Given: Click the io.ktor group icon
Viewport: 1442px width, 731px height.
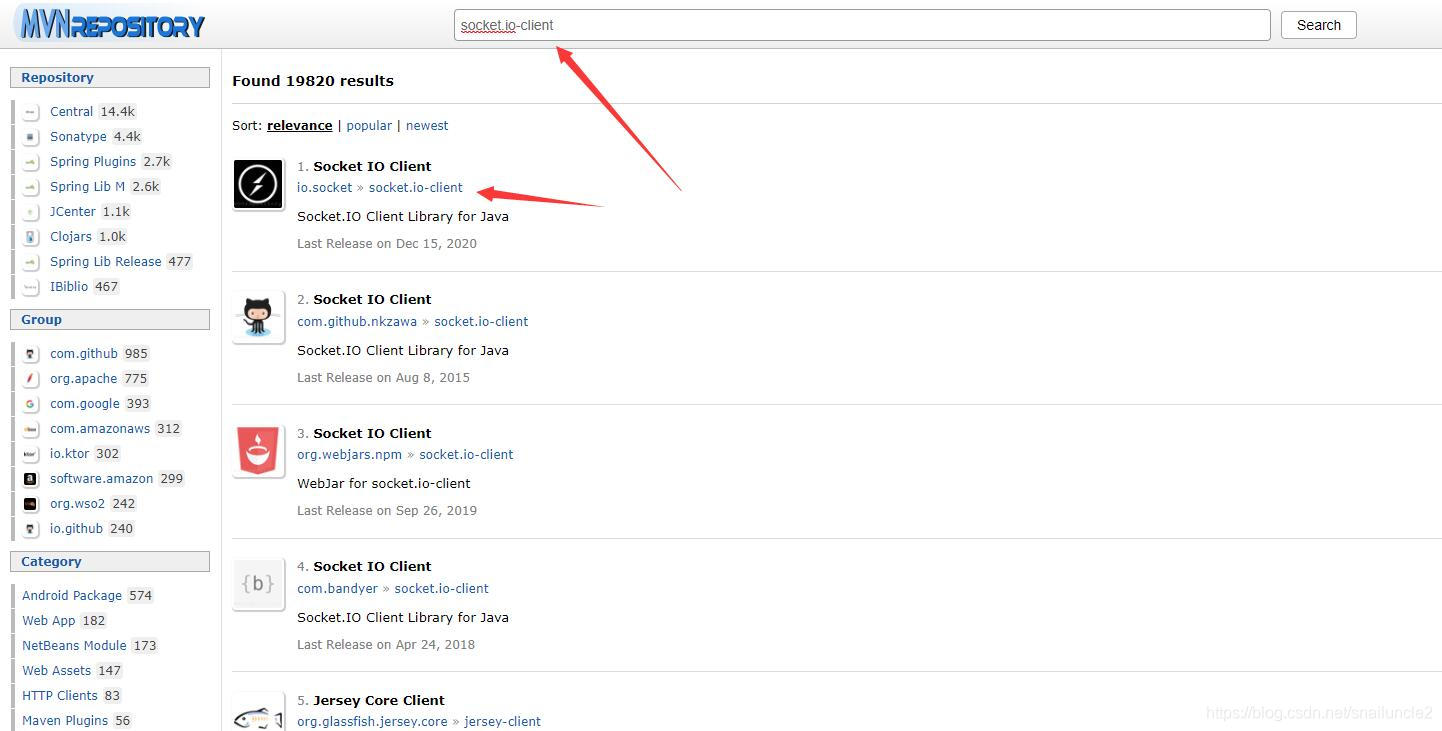Looking at the screenshot, I should pyautogui.click(x=31, y=454).
